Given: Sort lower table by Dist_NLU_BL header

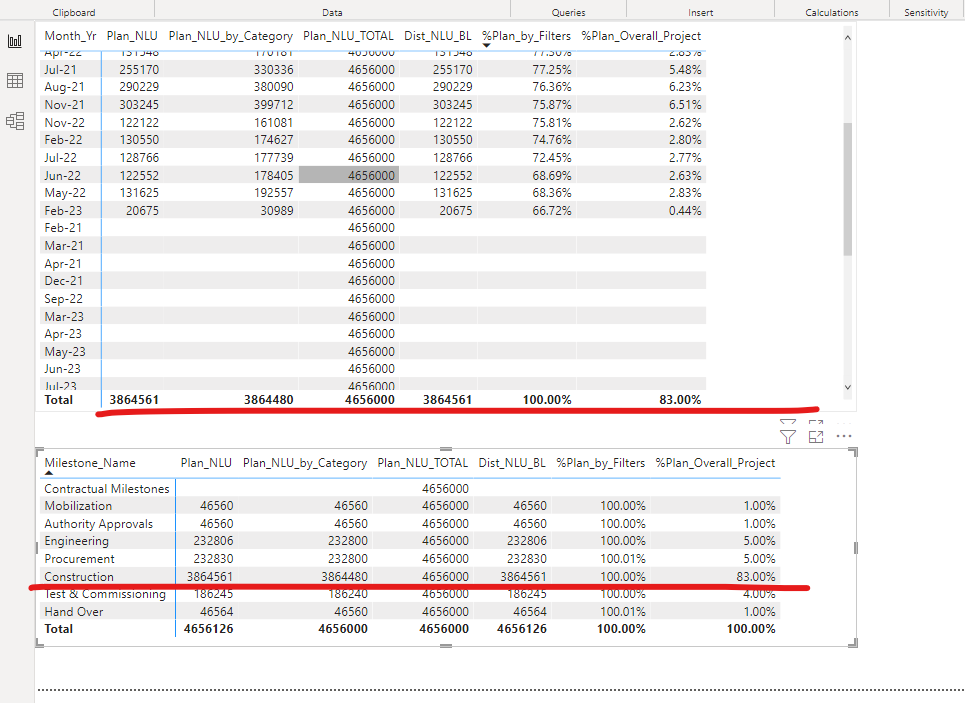Looking at the screenshot, I should [512, 463].
